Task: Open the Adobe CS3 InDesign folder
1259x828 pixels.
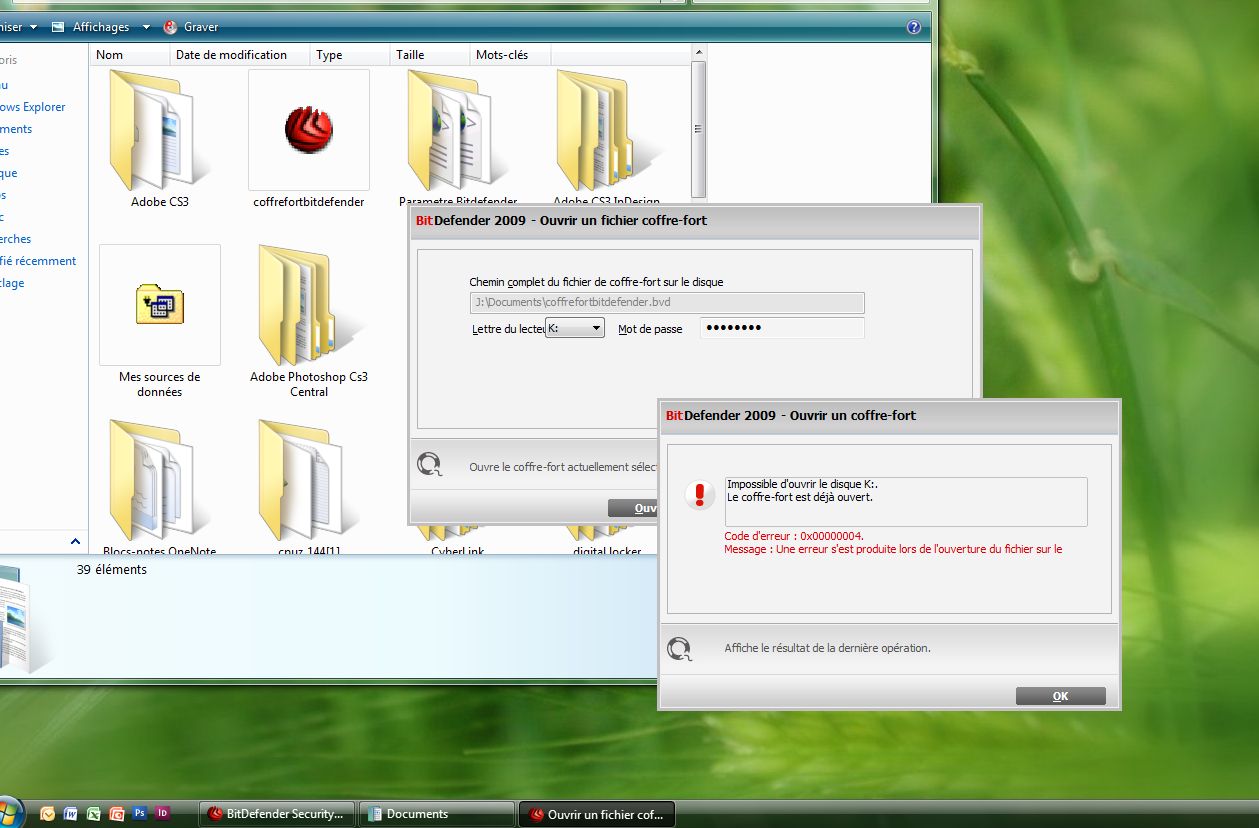Action: 607,130
